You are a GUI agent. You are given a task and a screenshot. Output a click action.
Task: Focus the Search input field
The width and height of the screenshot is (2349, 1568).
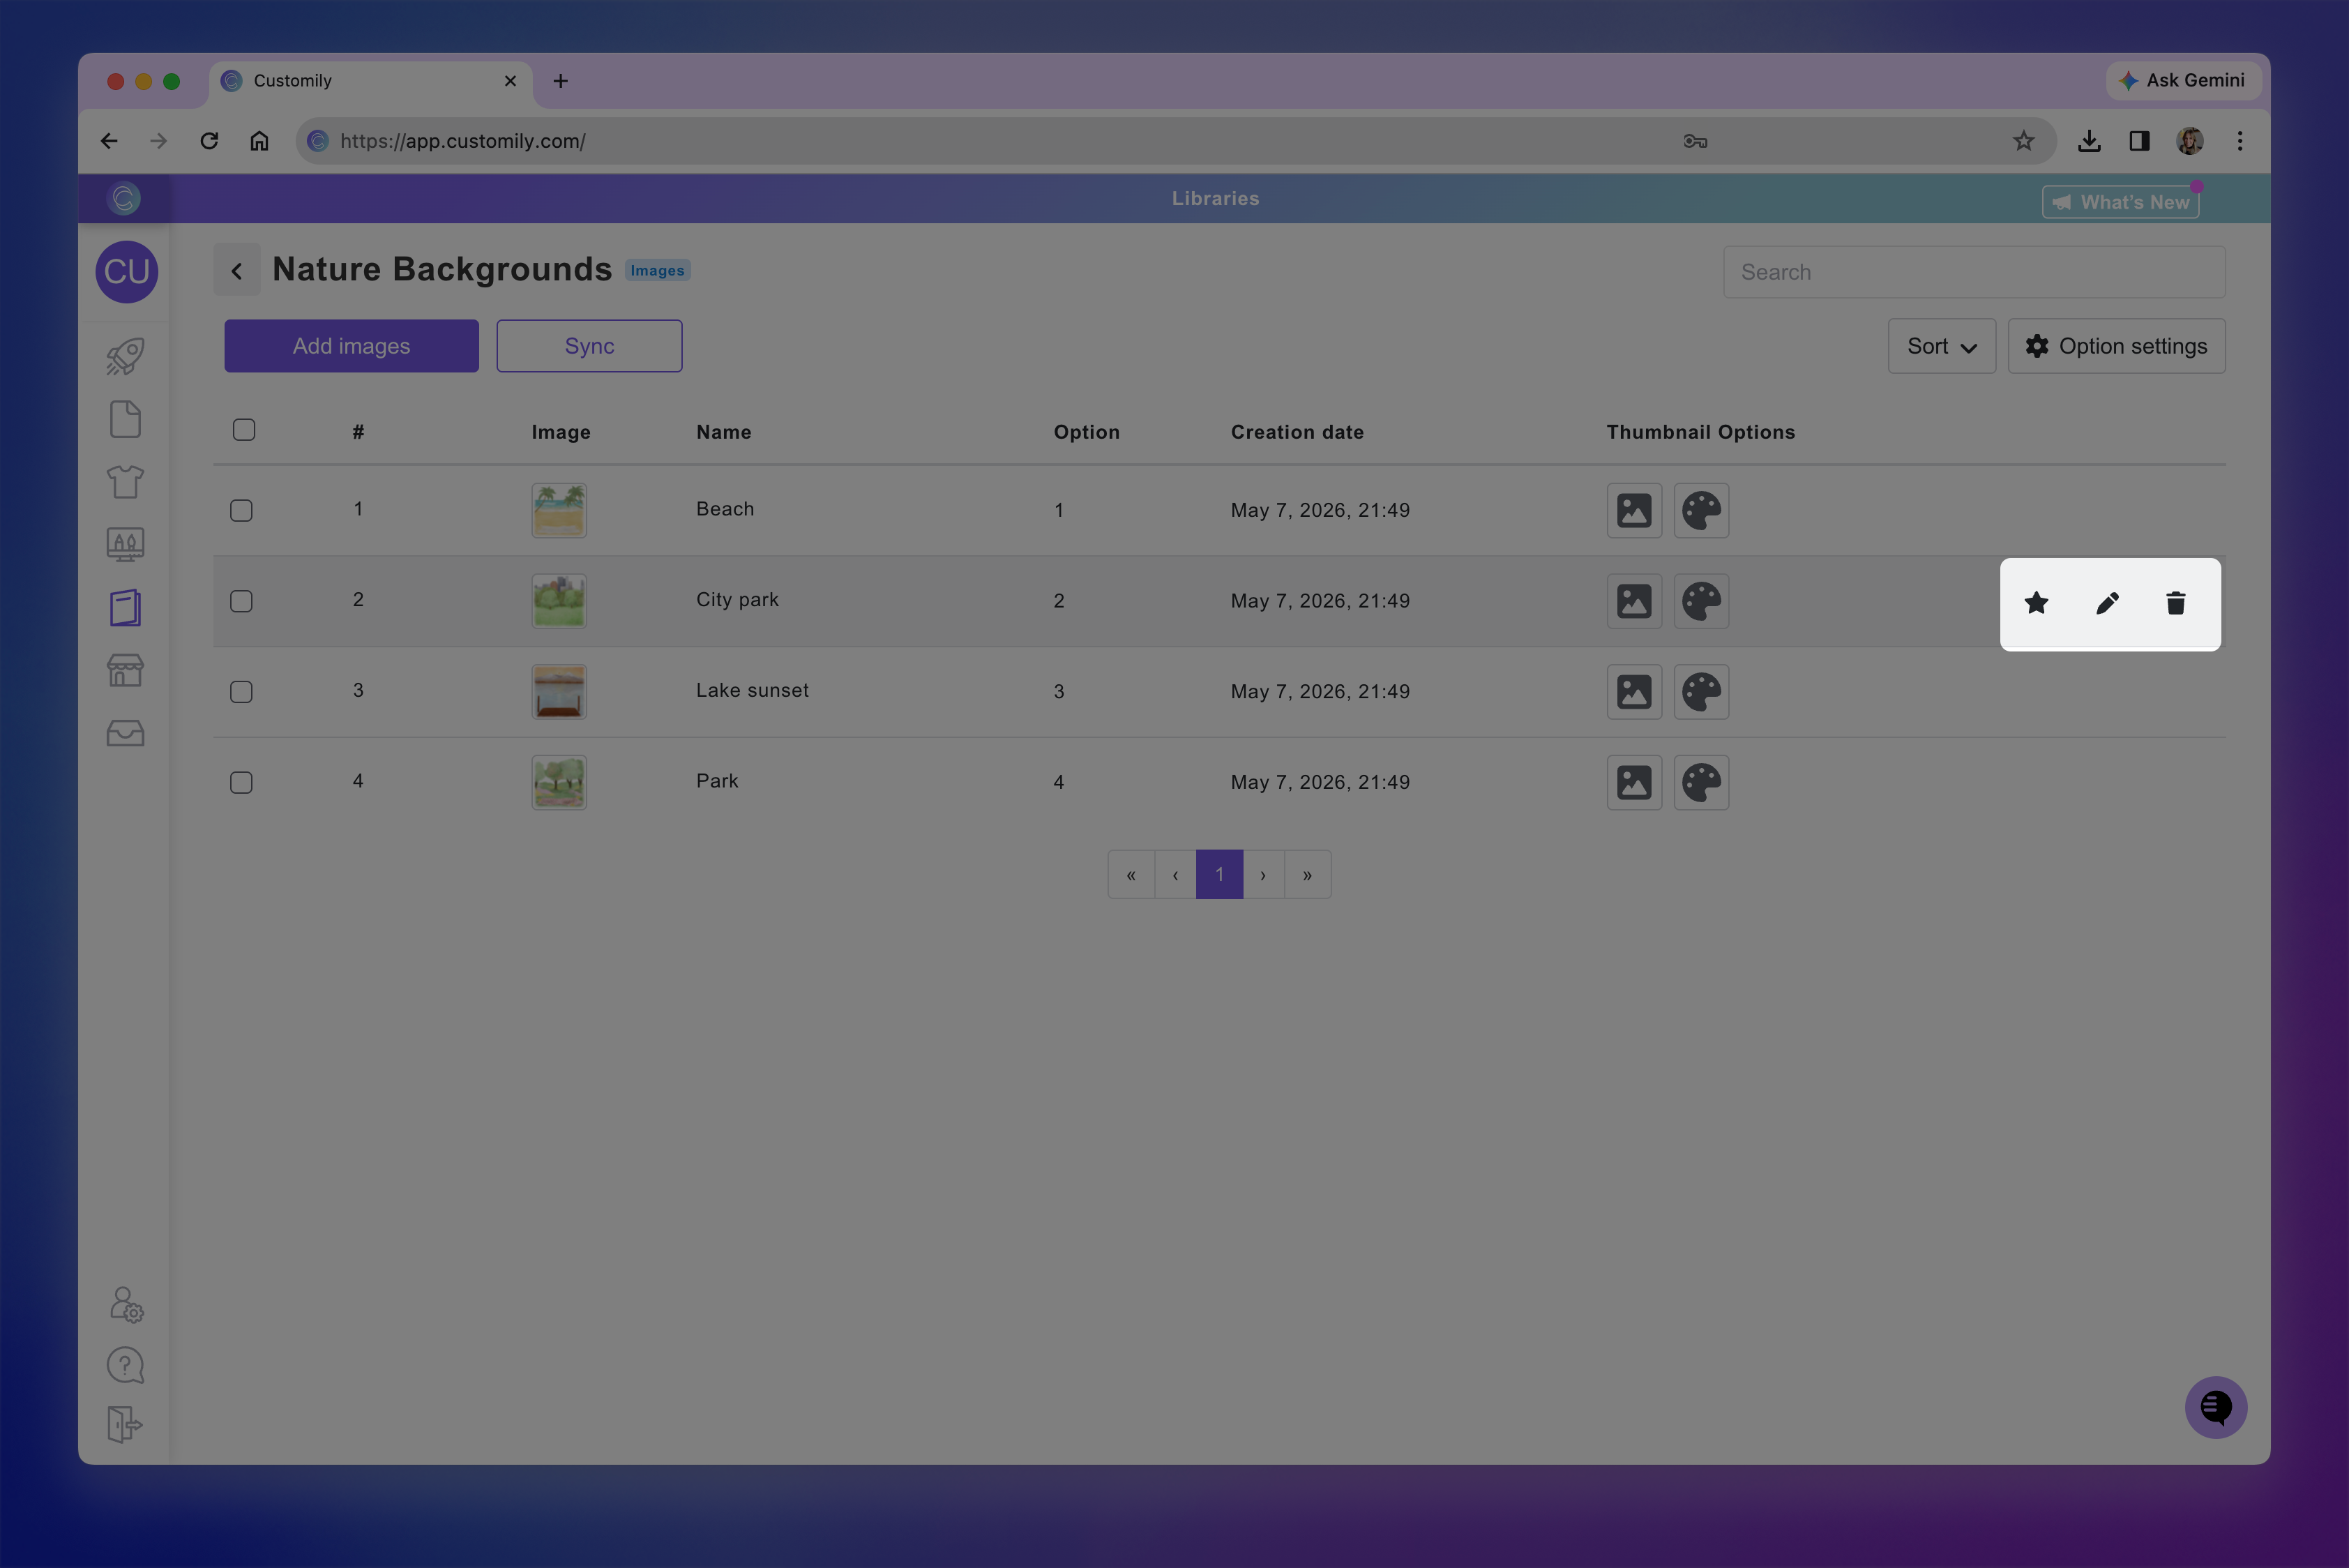[x=1974, y=272]
